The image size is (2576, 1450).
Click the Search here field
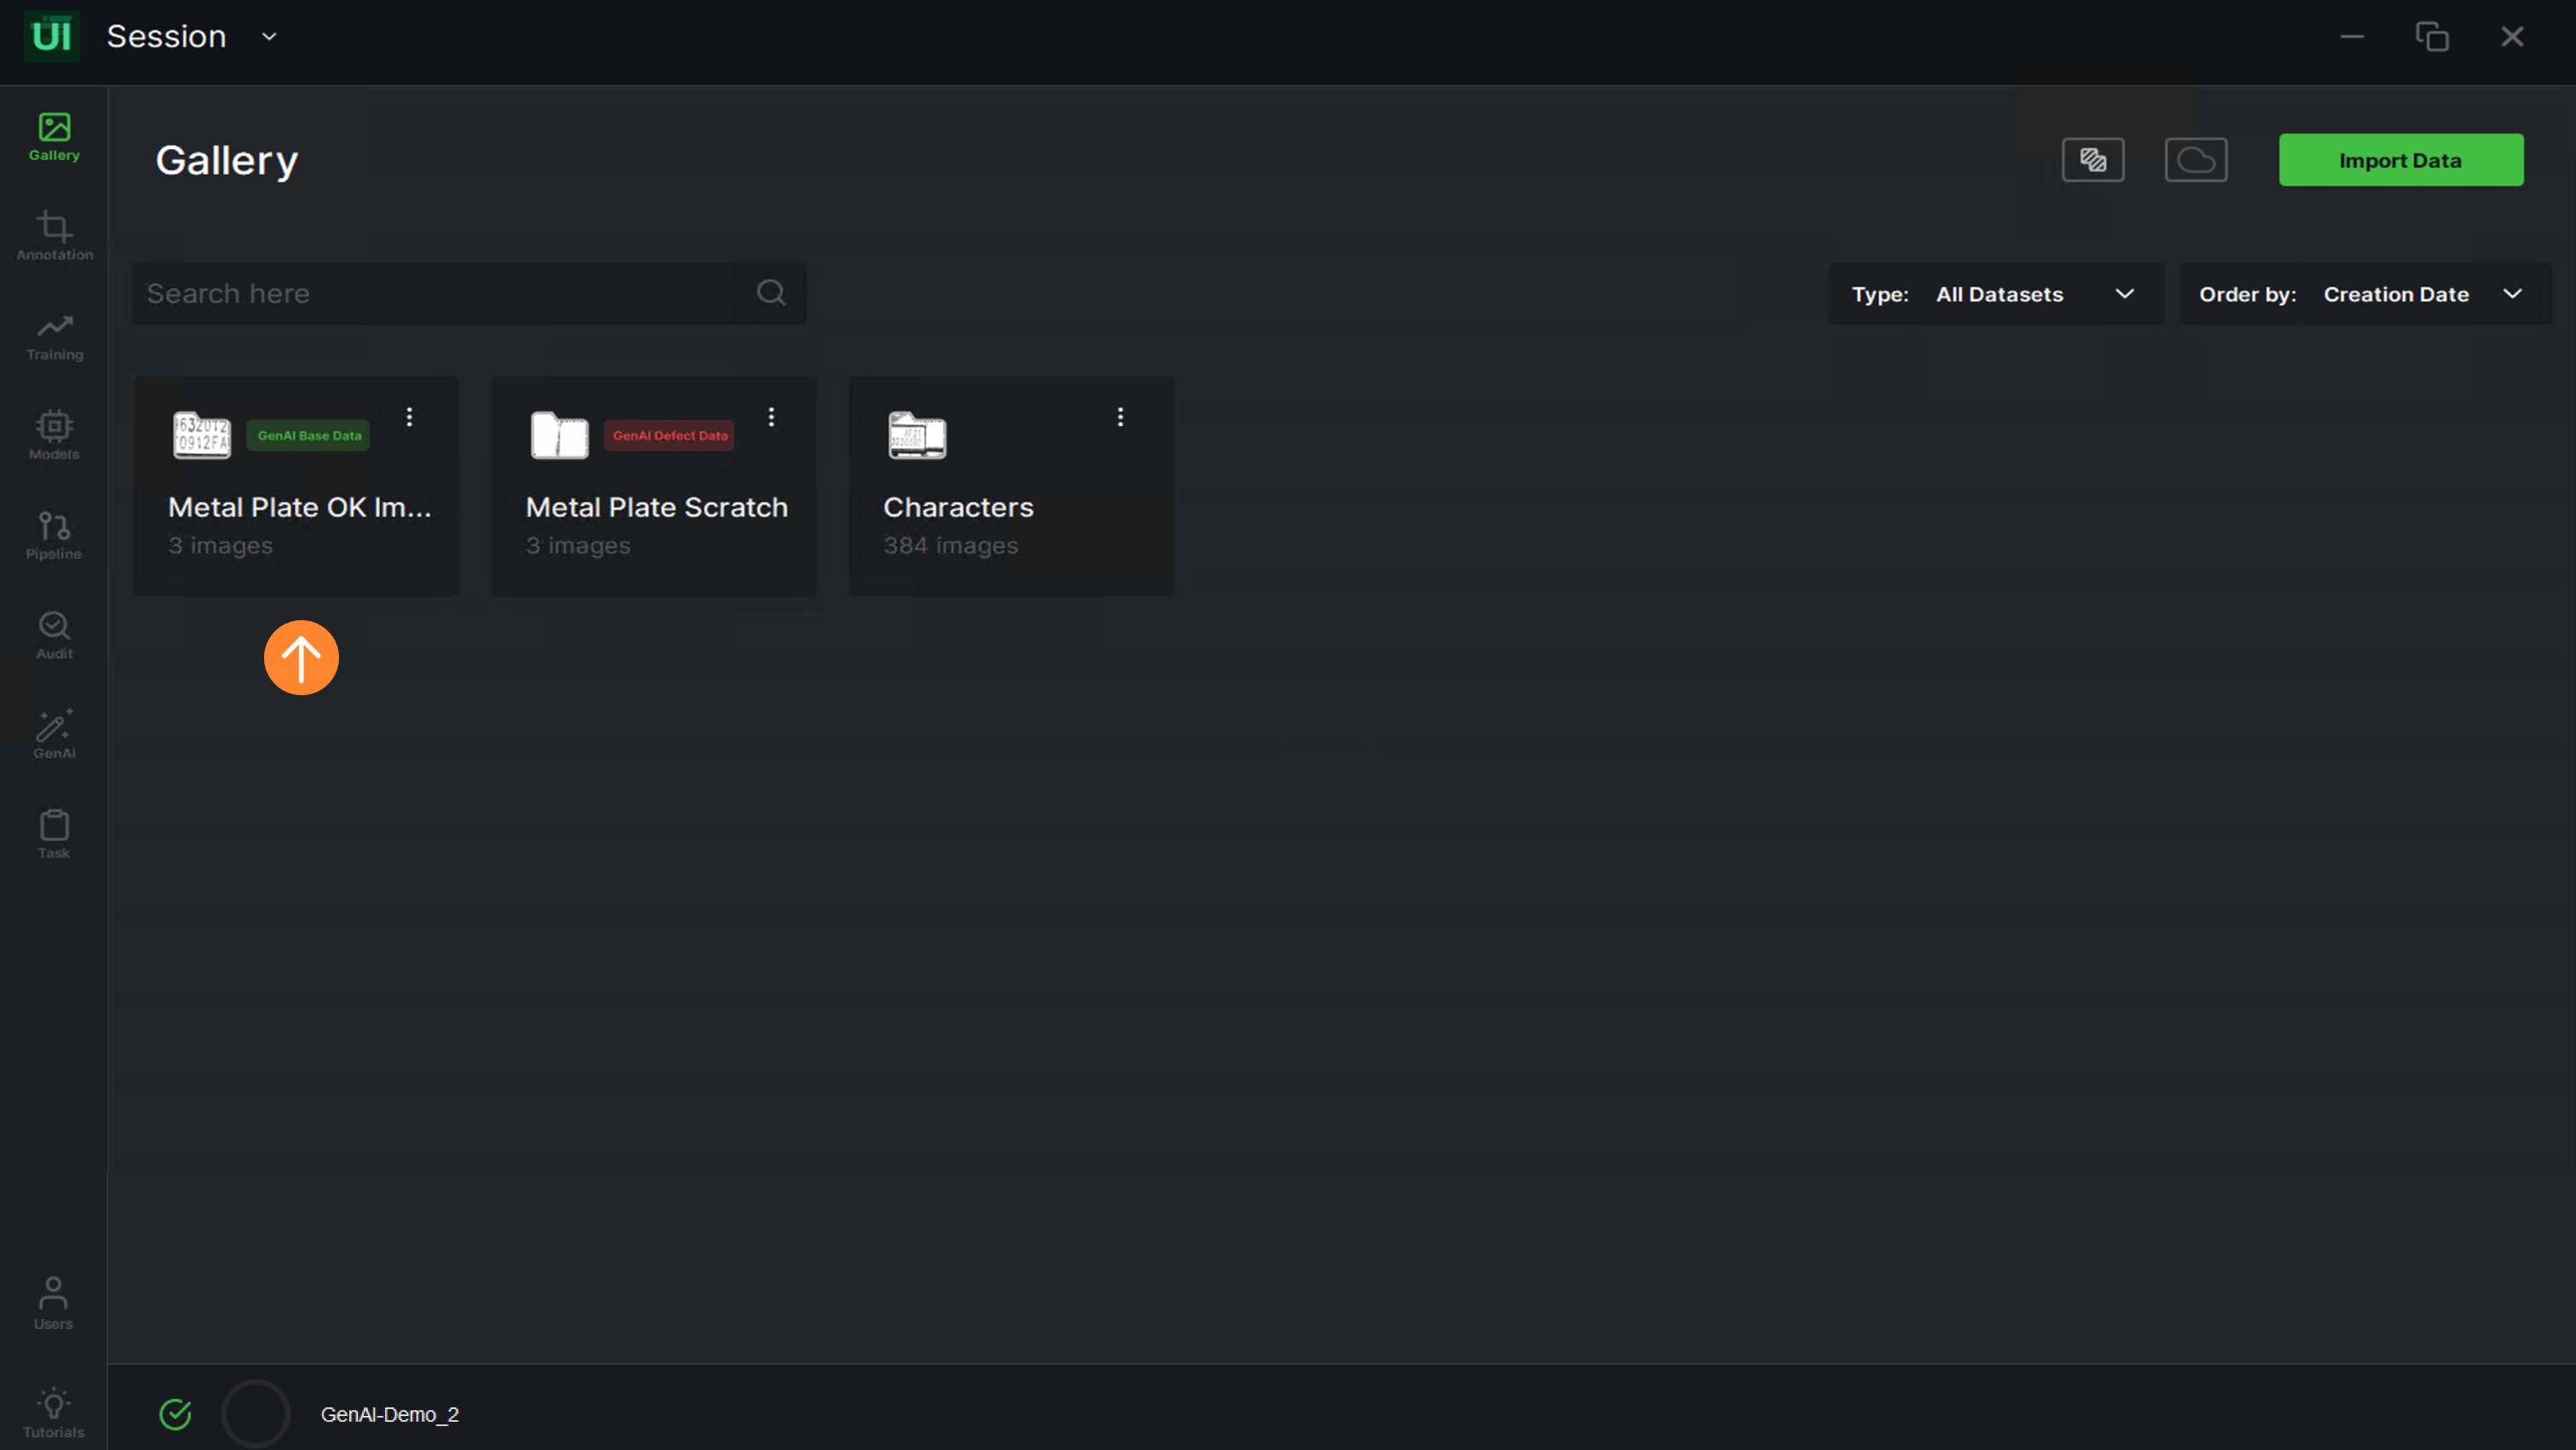pyautogui.click(x=440, y=293)
